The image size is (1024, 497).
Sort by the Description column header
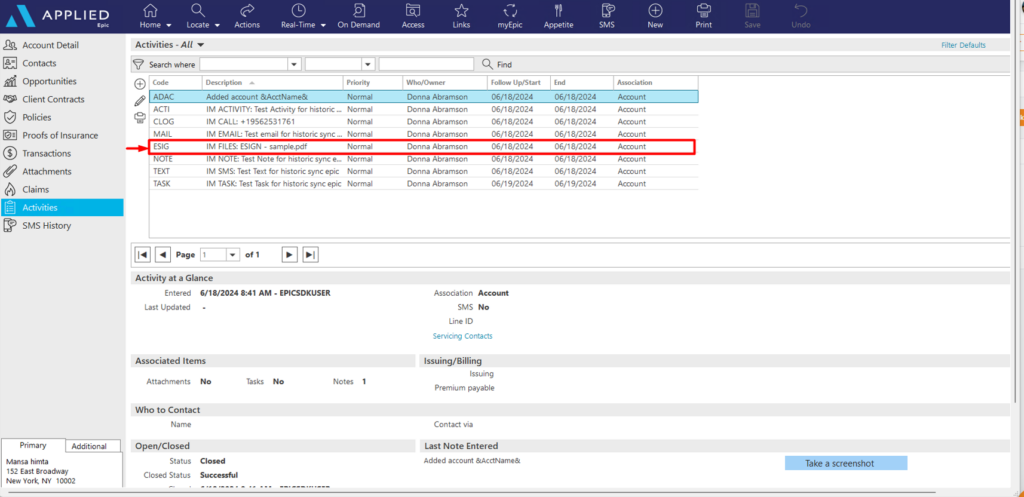(272, 82)
